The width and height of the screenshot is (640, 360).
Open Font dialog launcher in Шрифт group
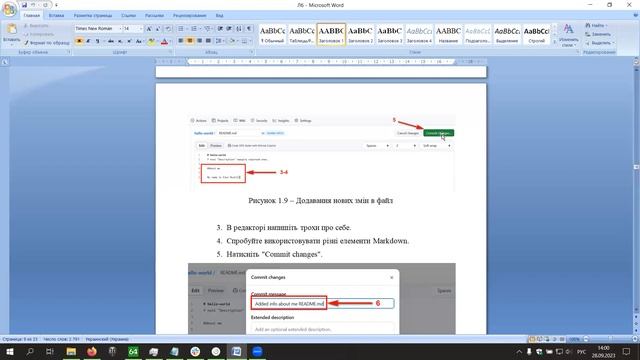[x=170, y=52]
